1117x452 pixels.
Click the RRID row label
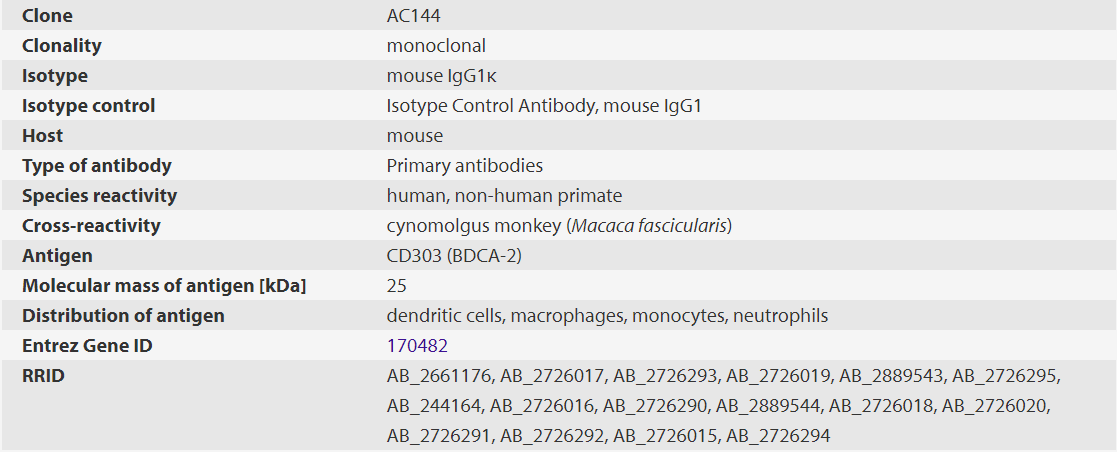[x=44, y=376]
